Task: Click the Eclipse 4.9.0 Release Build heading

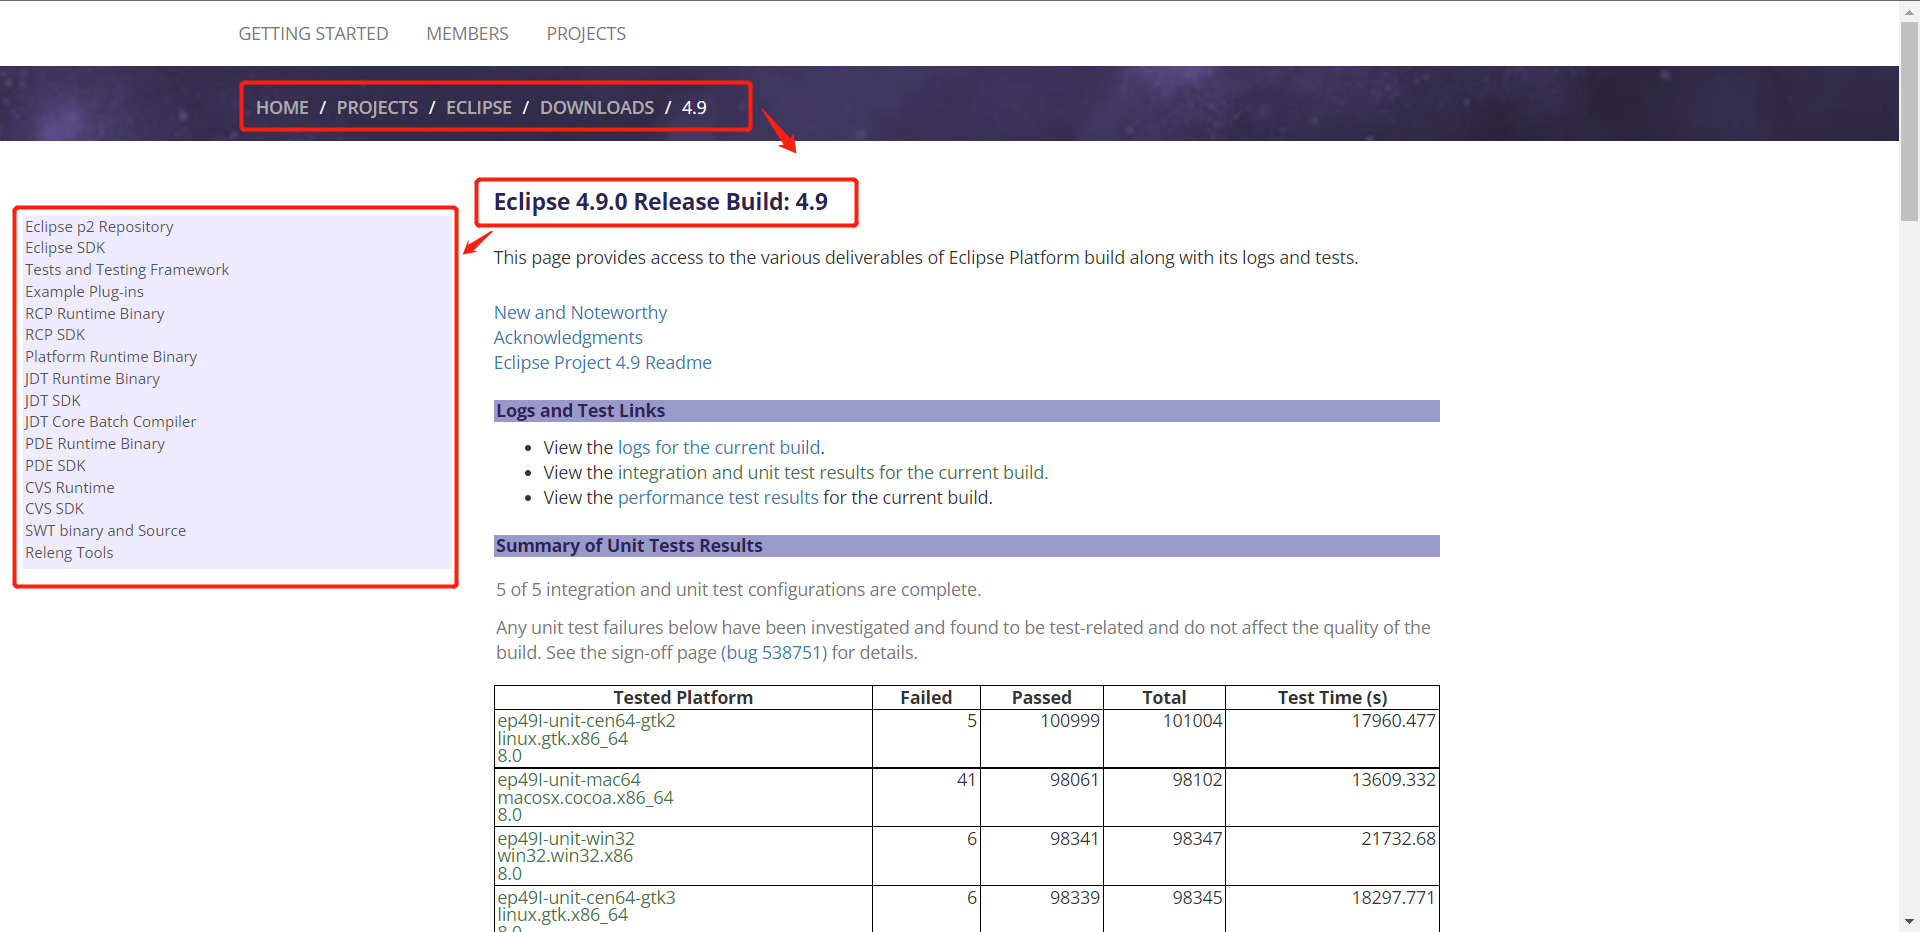Action: coord(661,202)
